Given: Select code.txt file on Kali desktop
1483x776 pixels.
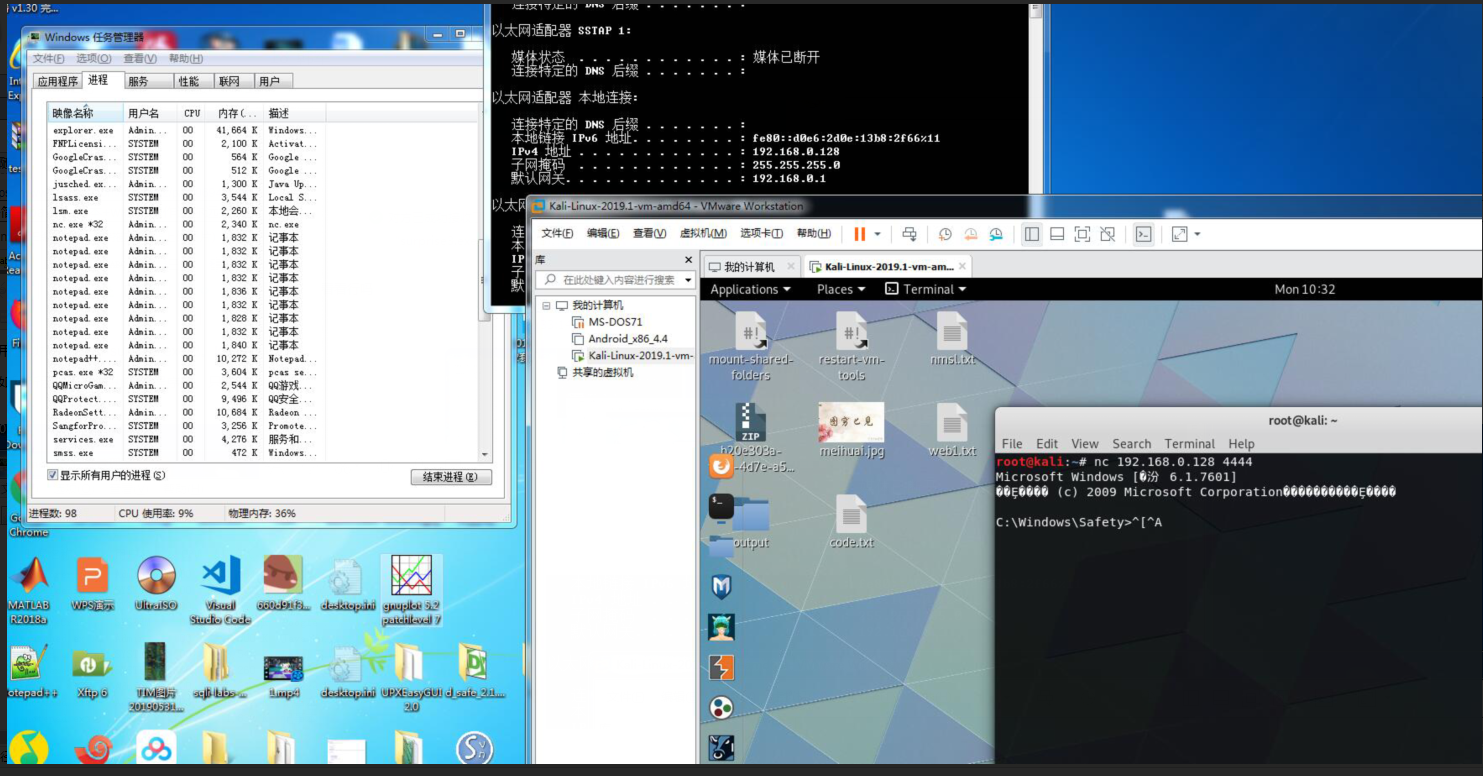Looking at the screenshot, I should (x=851, y=522).
